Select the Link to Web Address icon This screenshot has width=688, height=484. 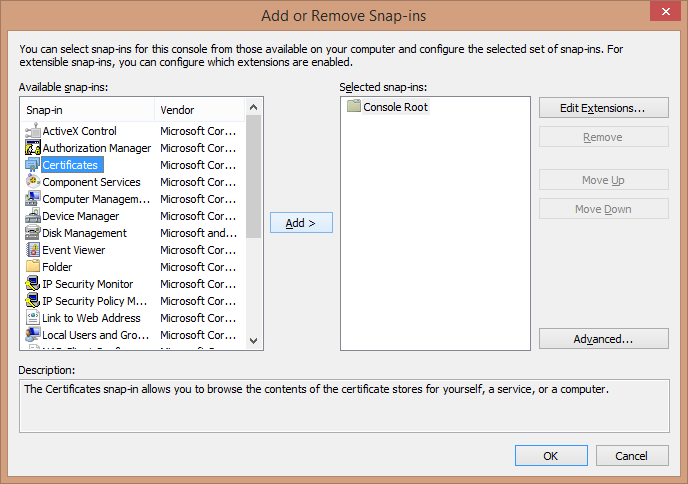coord(32,318)
